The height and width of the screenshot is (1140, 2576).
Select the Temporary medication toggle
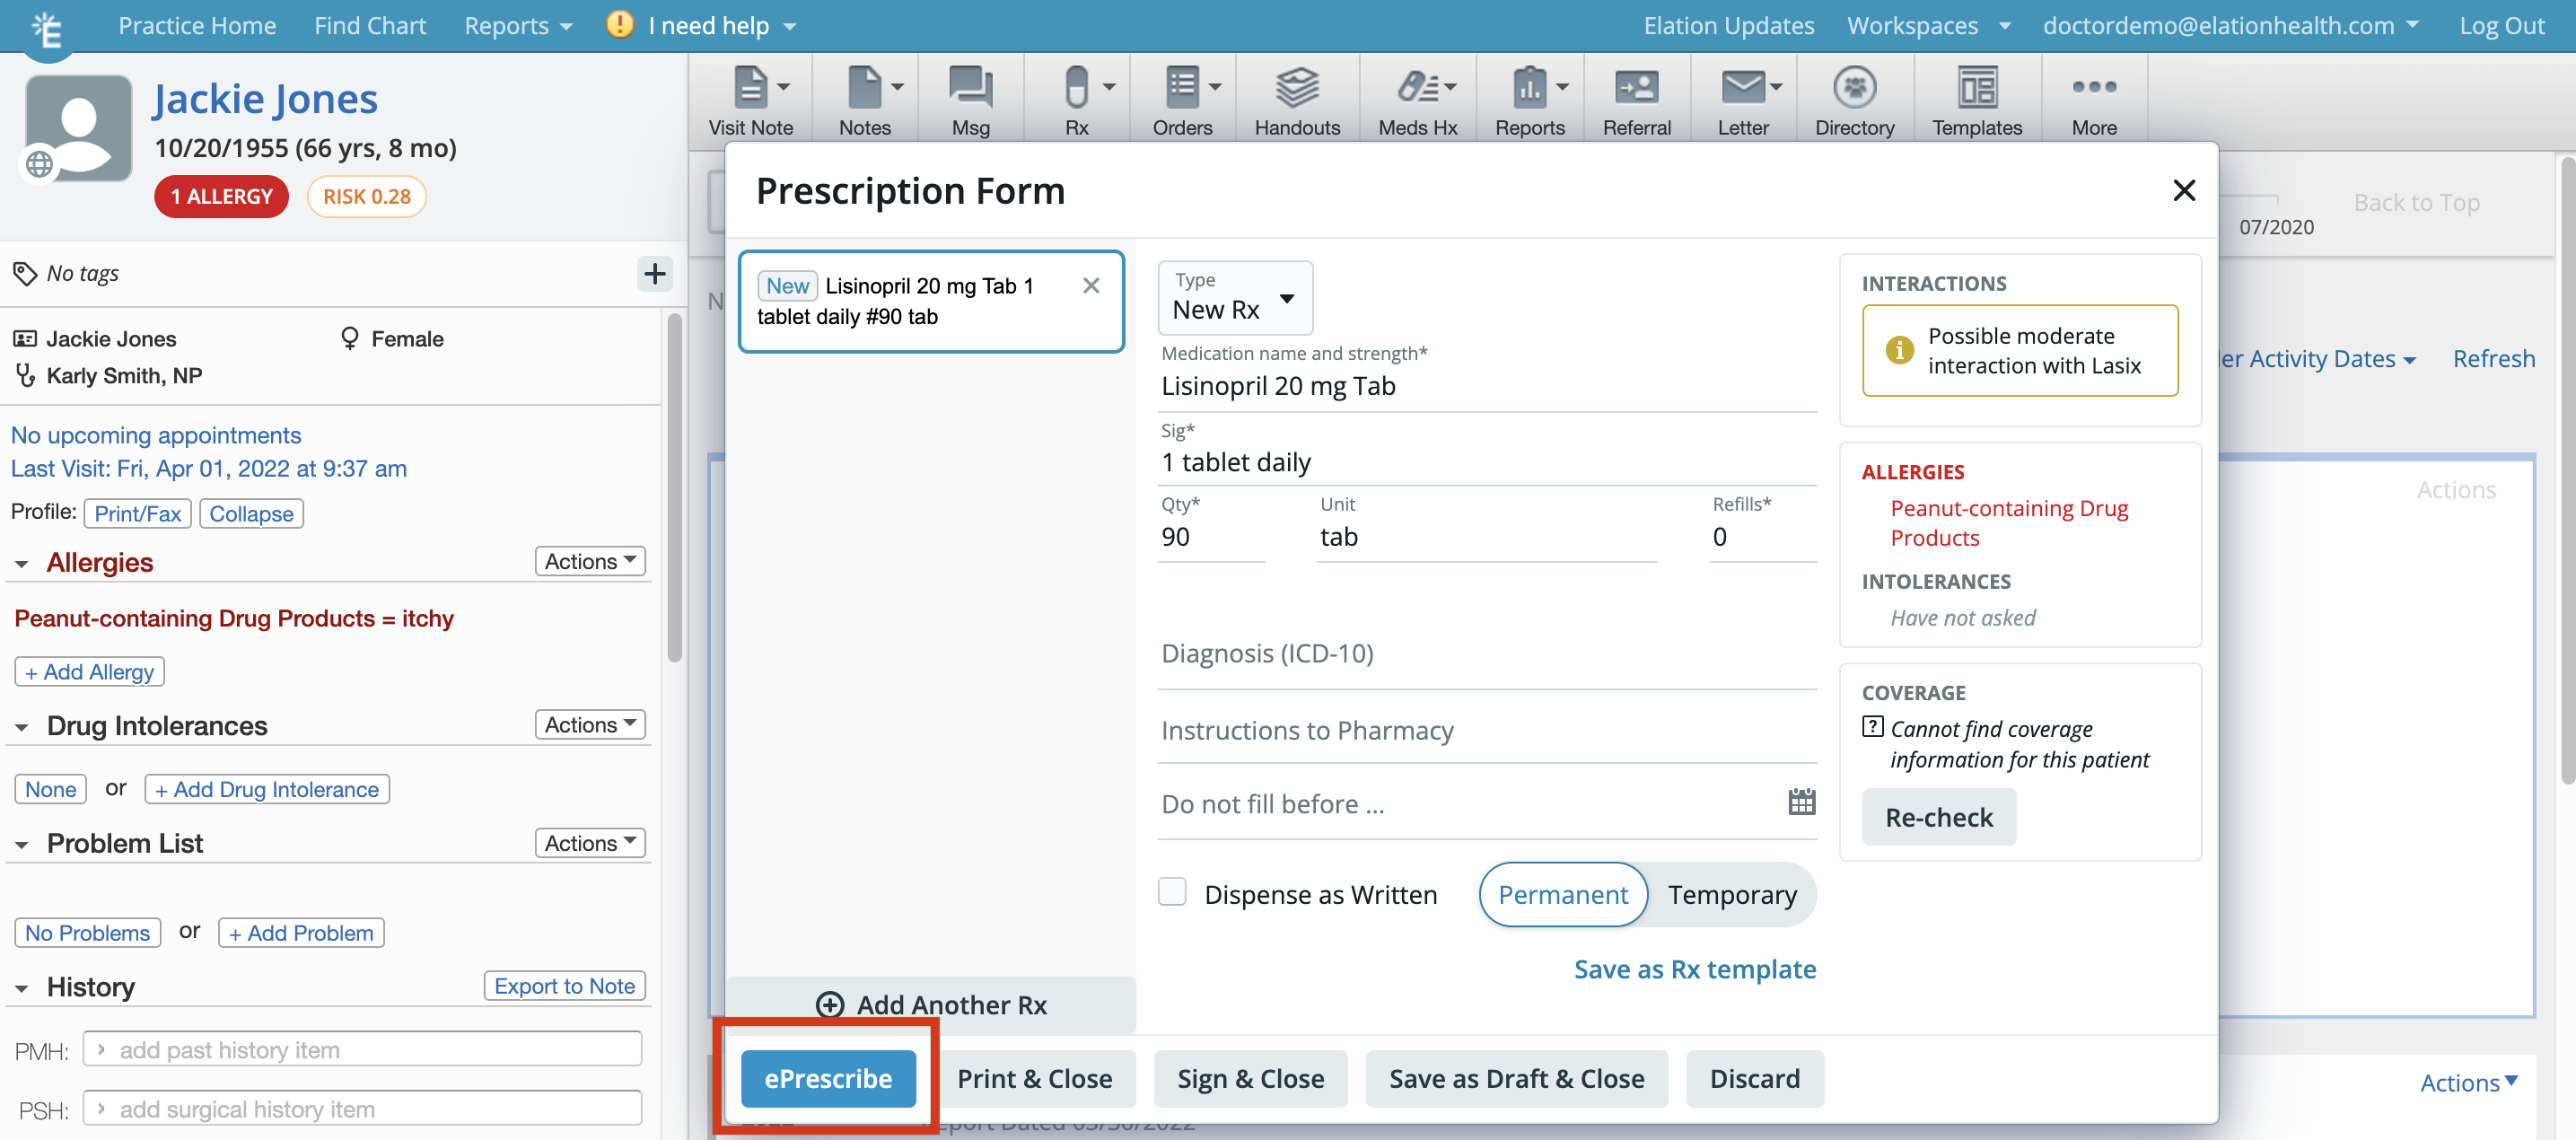[1731, 894]
